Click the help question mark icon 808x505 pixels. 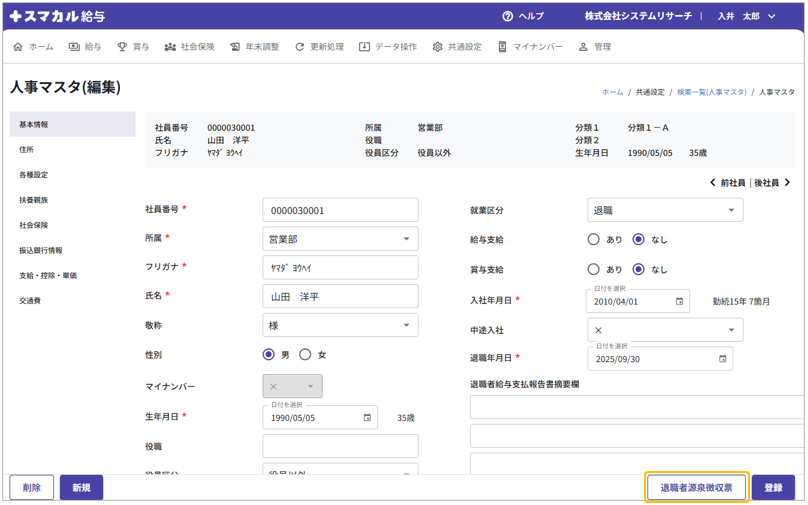tap(508, 17)
